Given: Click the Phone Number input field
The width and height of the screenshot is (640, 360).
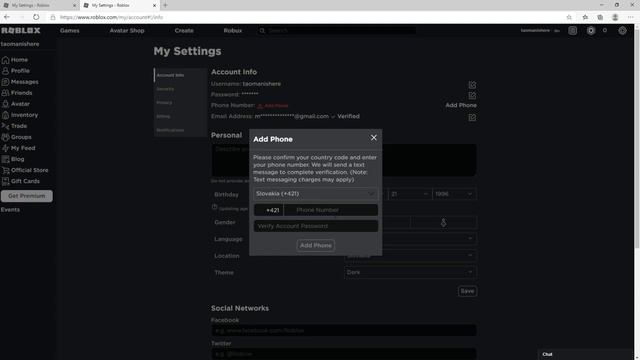Looking at the screenshot, I should point(331,210).
